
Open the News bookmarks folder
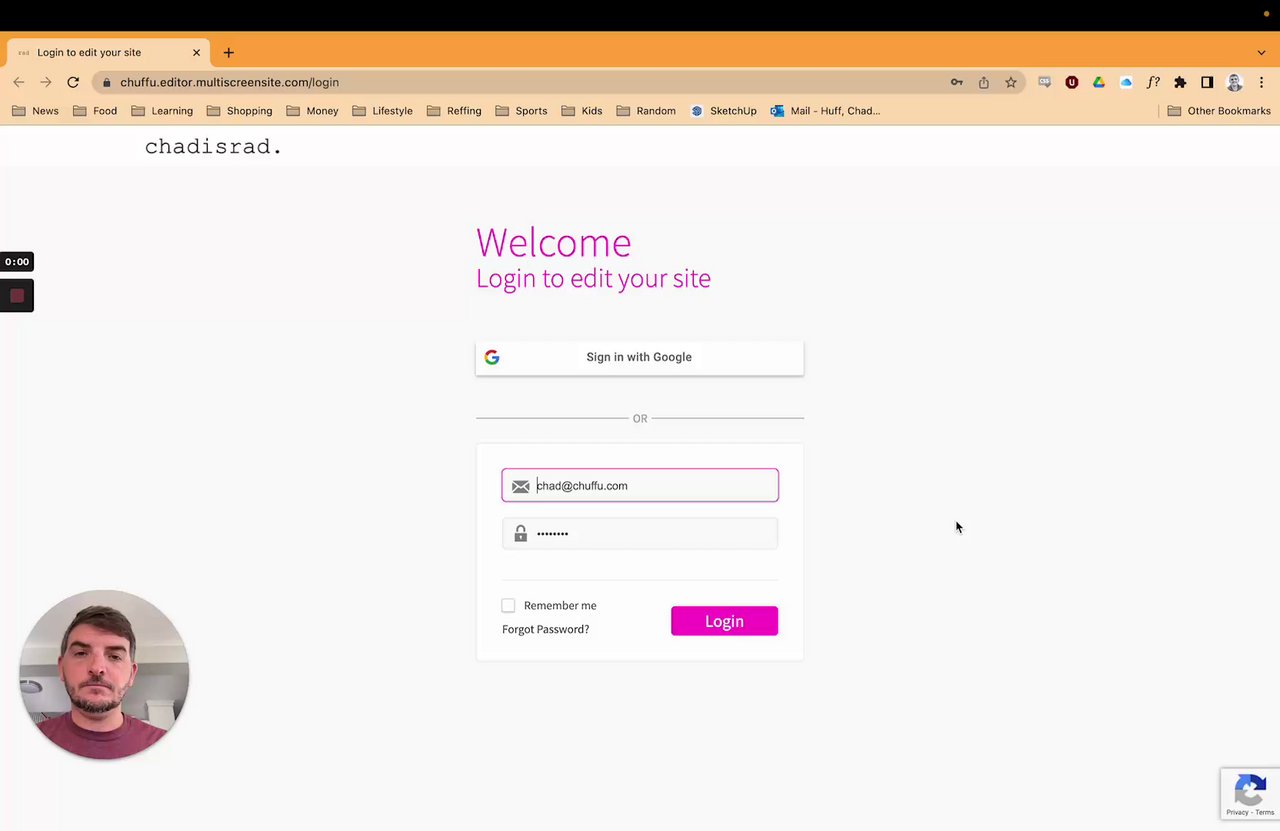[35, 111]
